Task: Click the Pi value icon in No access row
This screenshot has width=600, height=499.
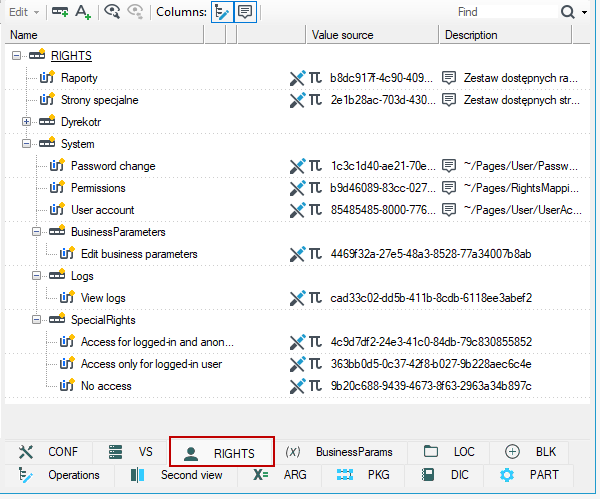Action: pyautogui.click(x=315, y=386)
